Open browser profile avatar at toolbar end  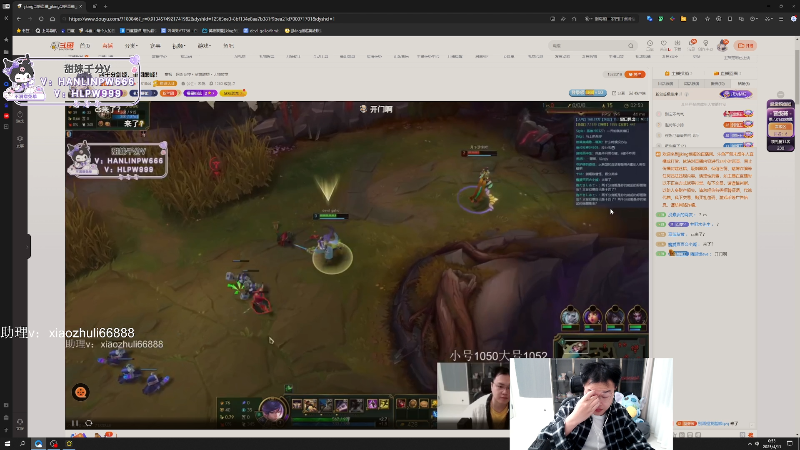[794, 19]
